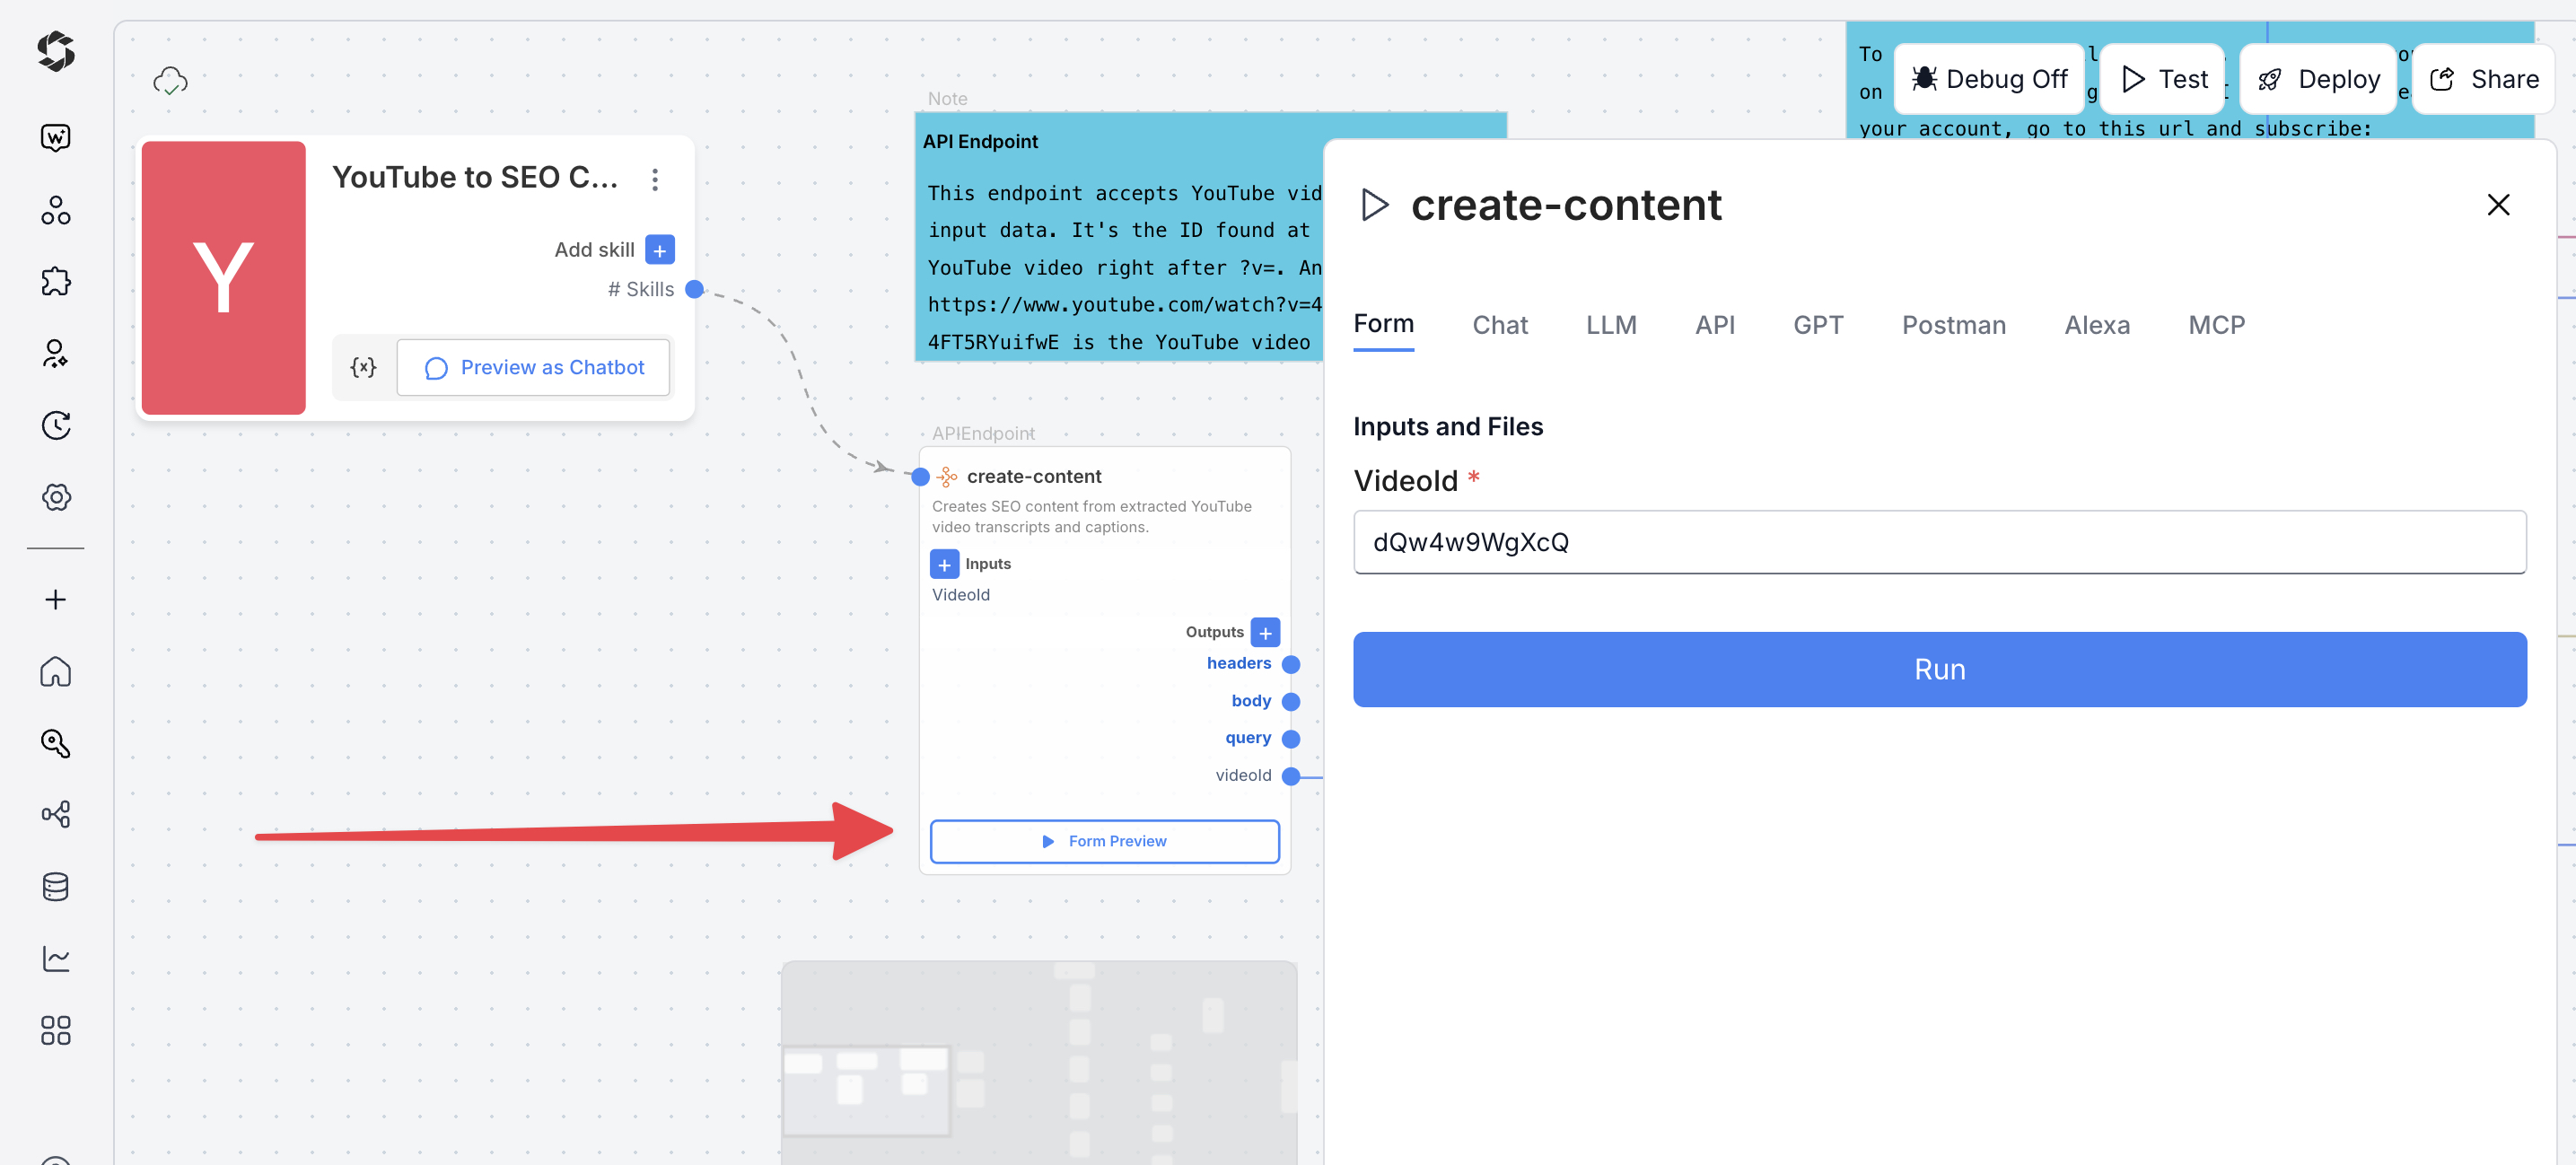
Task: Click the plus next to Inputs
Action: pyautogui.click(x=944, y=564)
